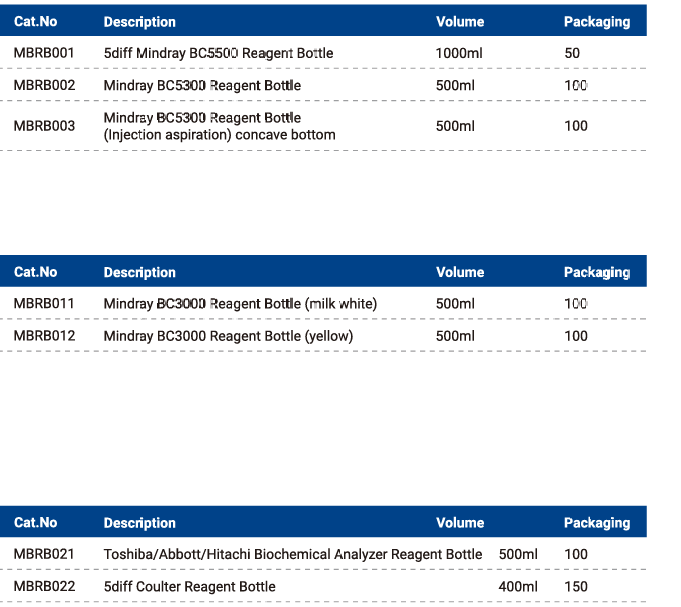Click packaging 100 in MBRB003 row

(576, 126)
